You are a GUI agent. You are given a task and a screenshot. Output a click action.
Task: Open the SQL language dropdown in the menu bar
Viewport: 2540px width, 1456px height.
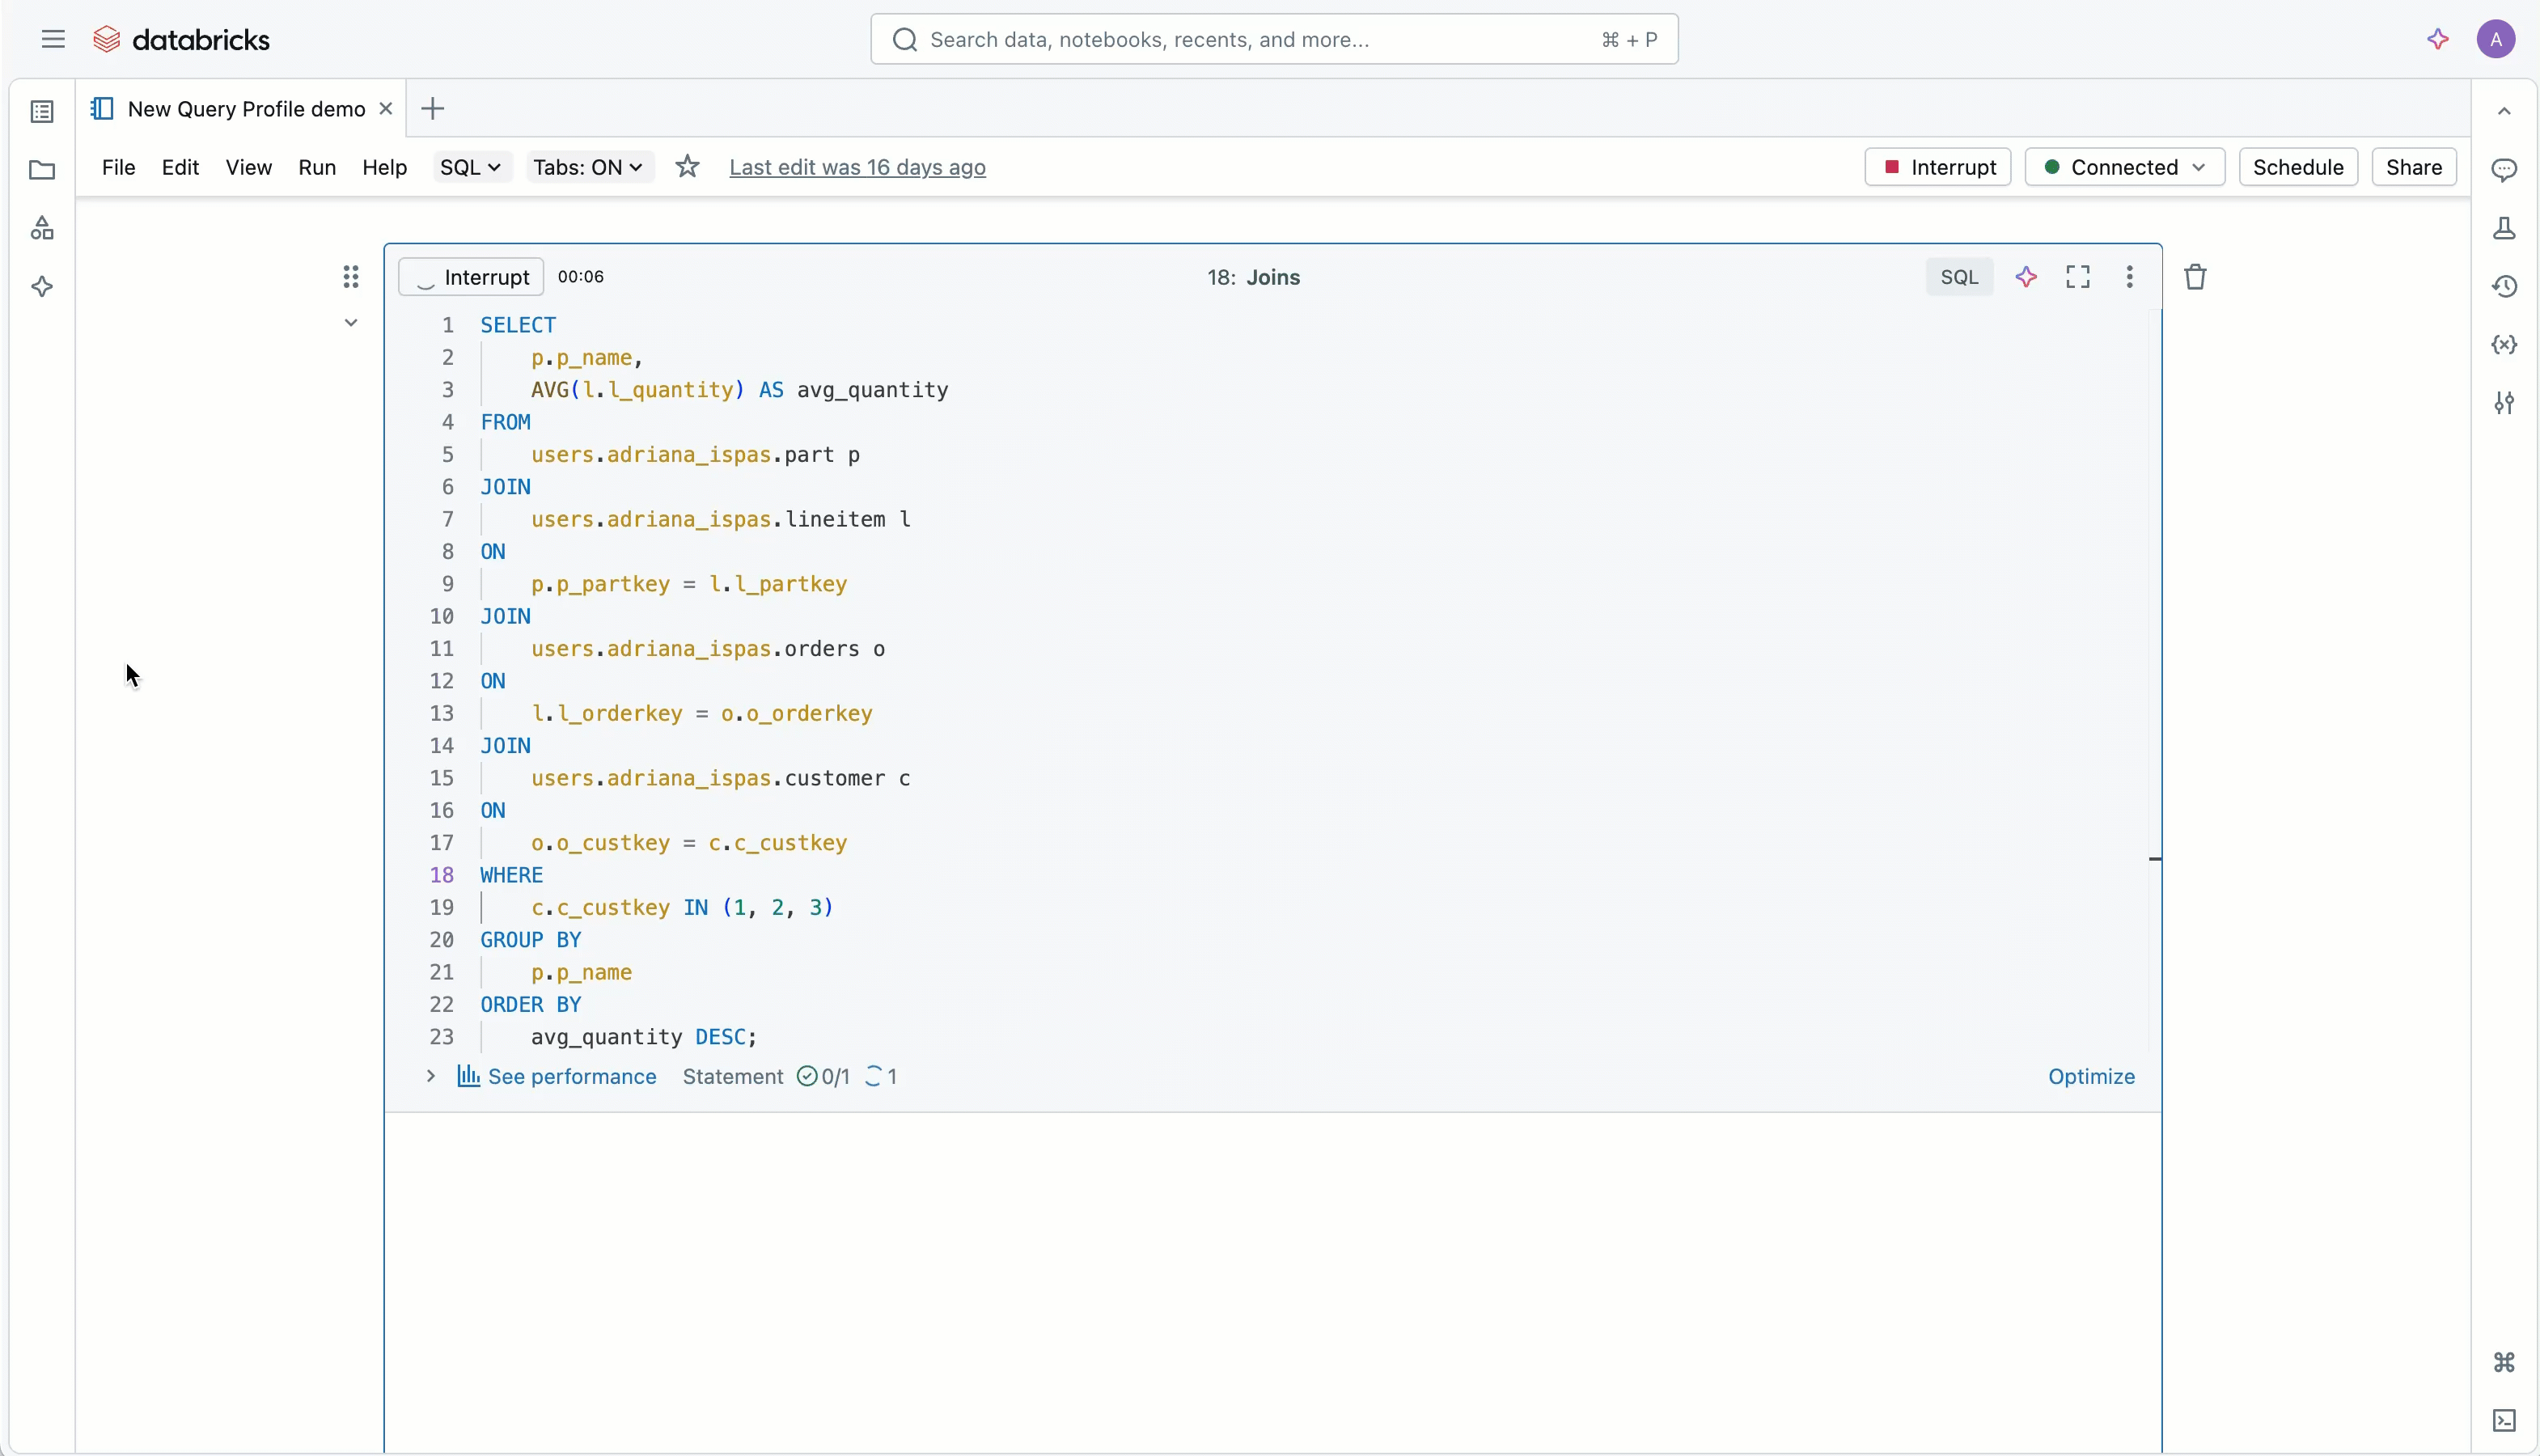[471, 167]
